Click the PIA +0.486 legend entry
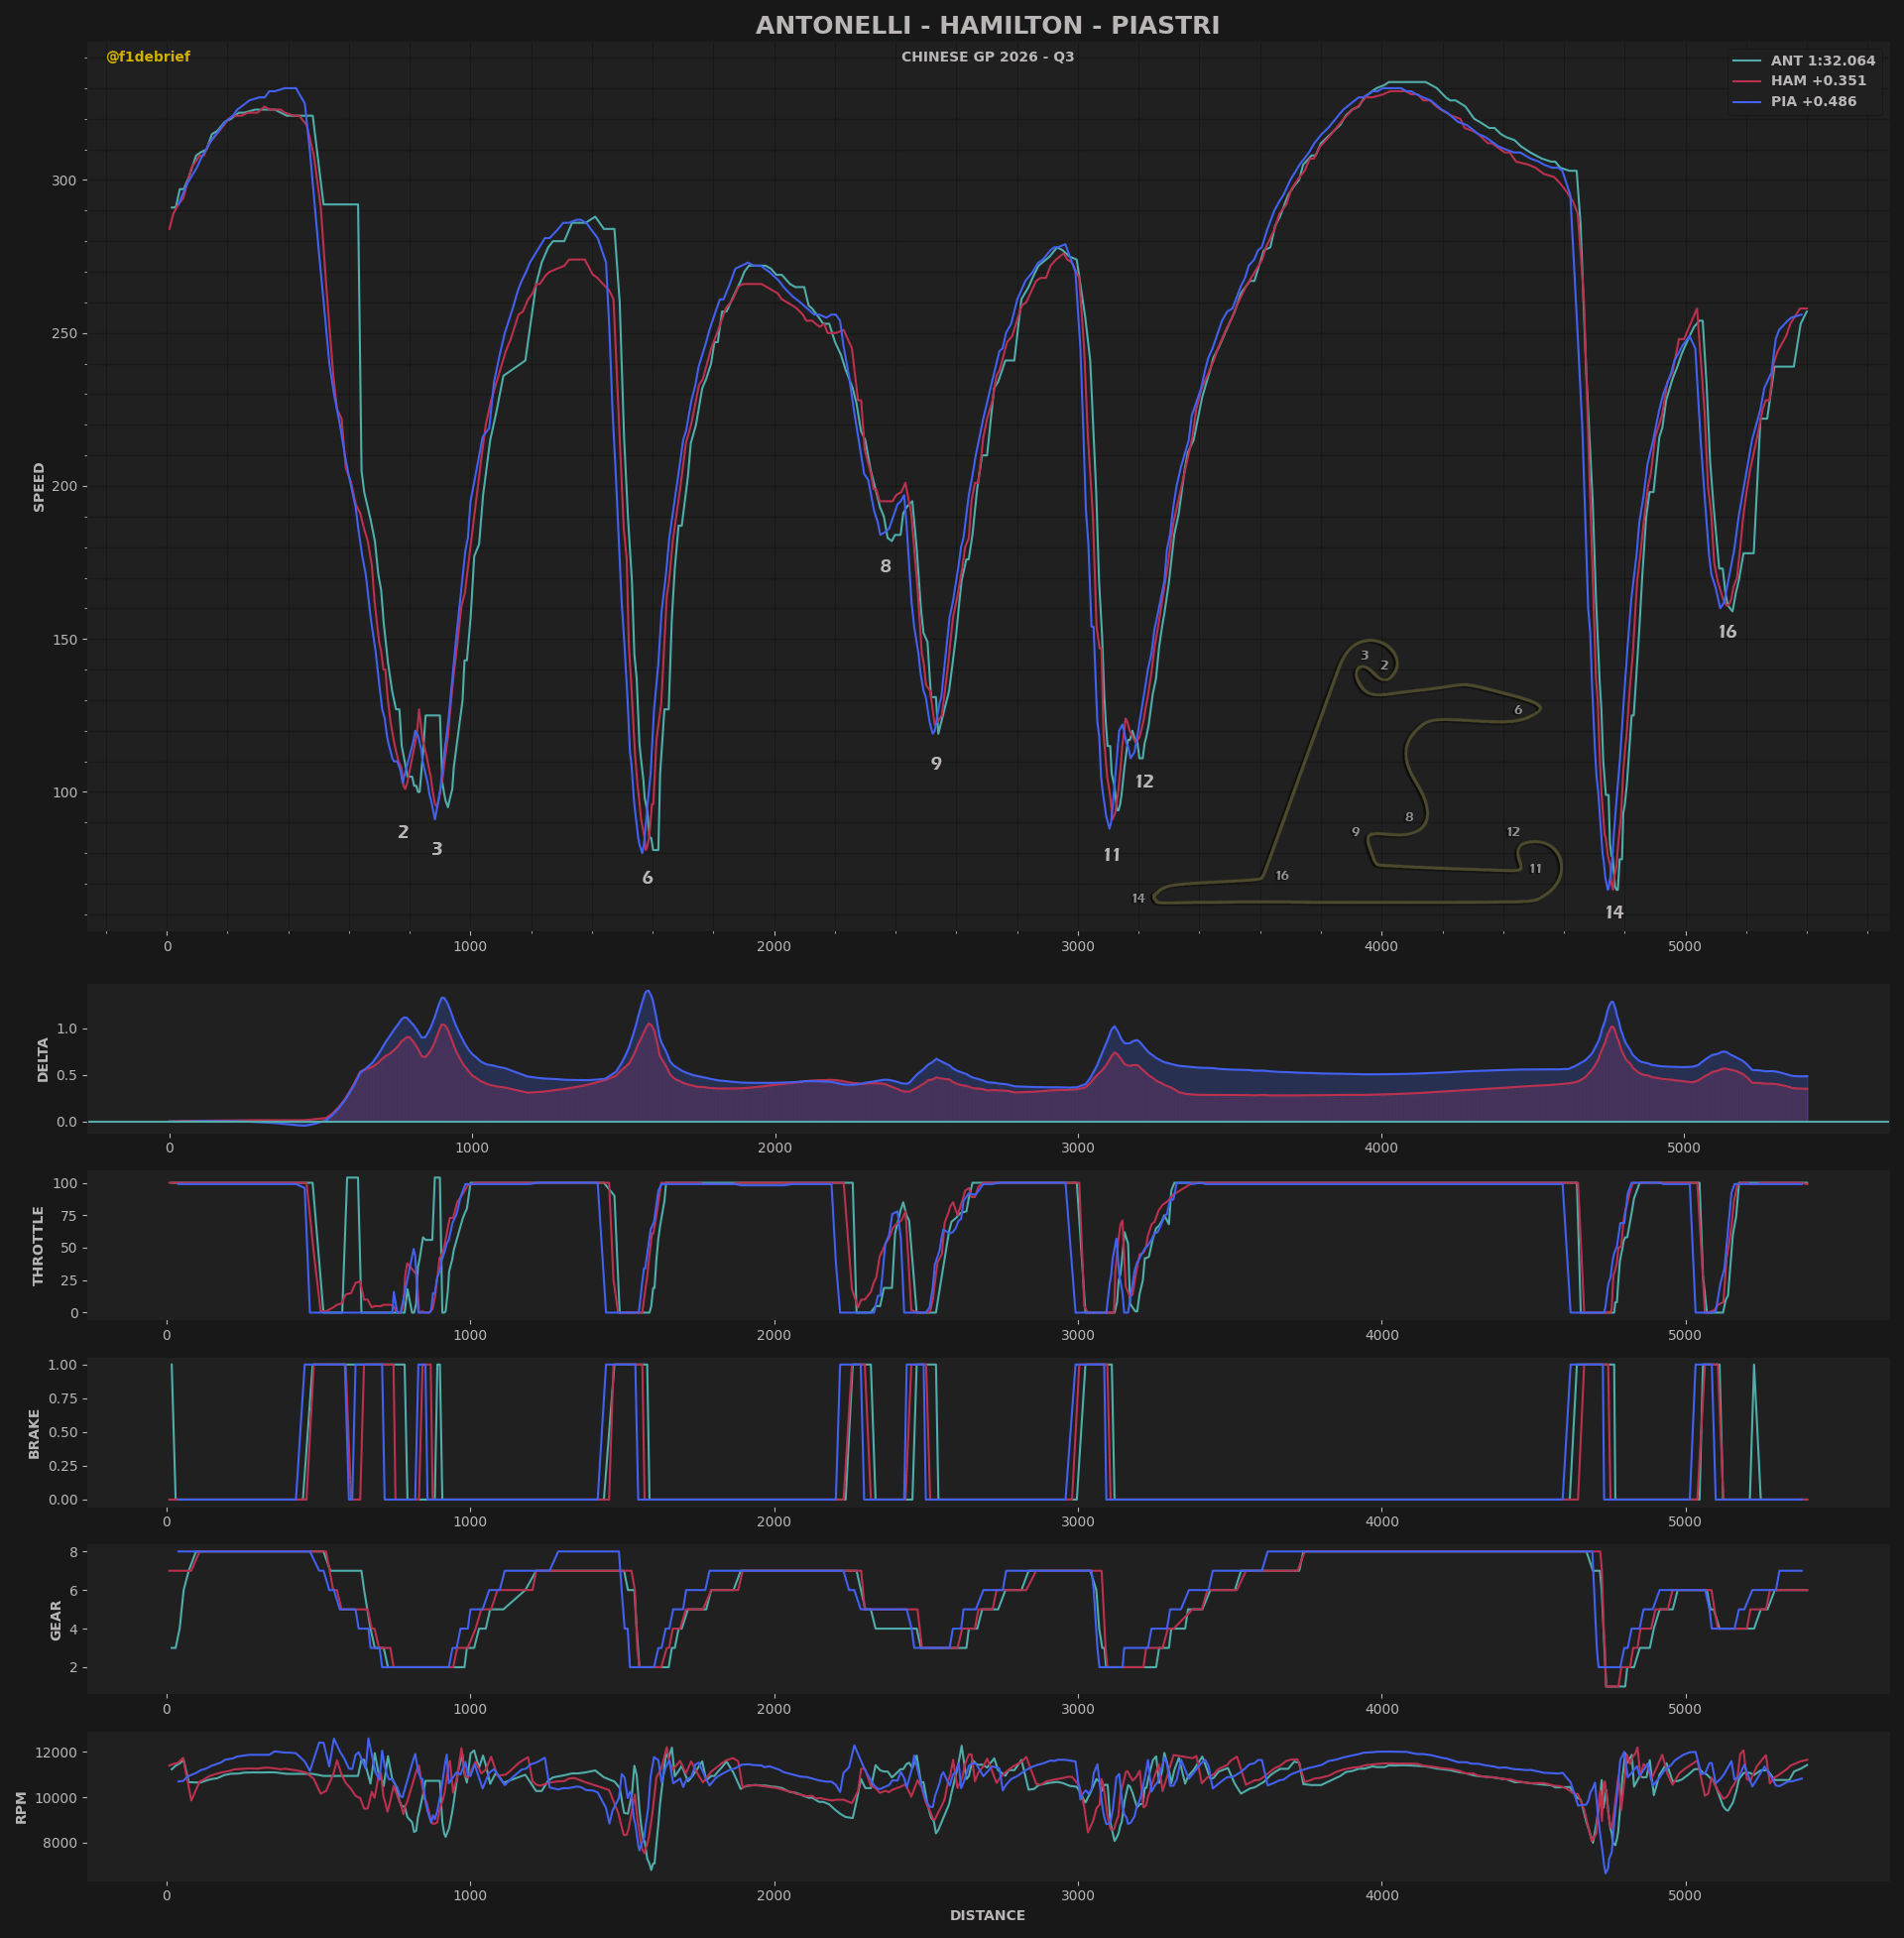 point(1813,102)
